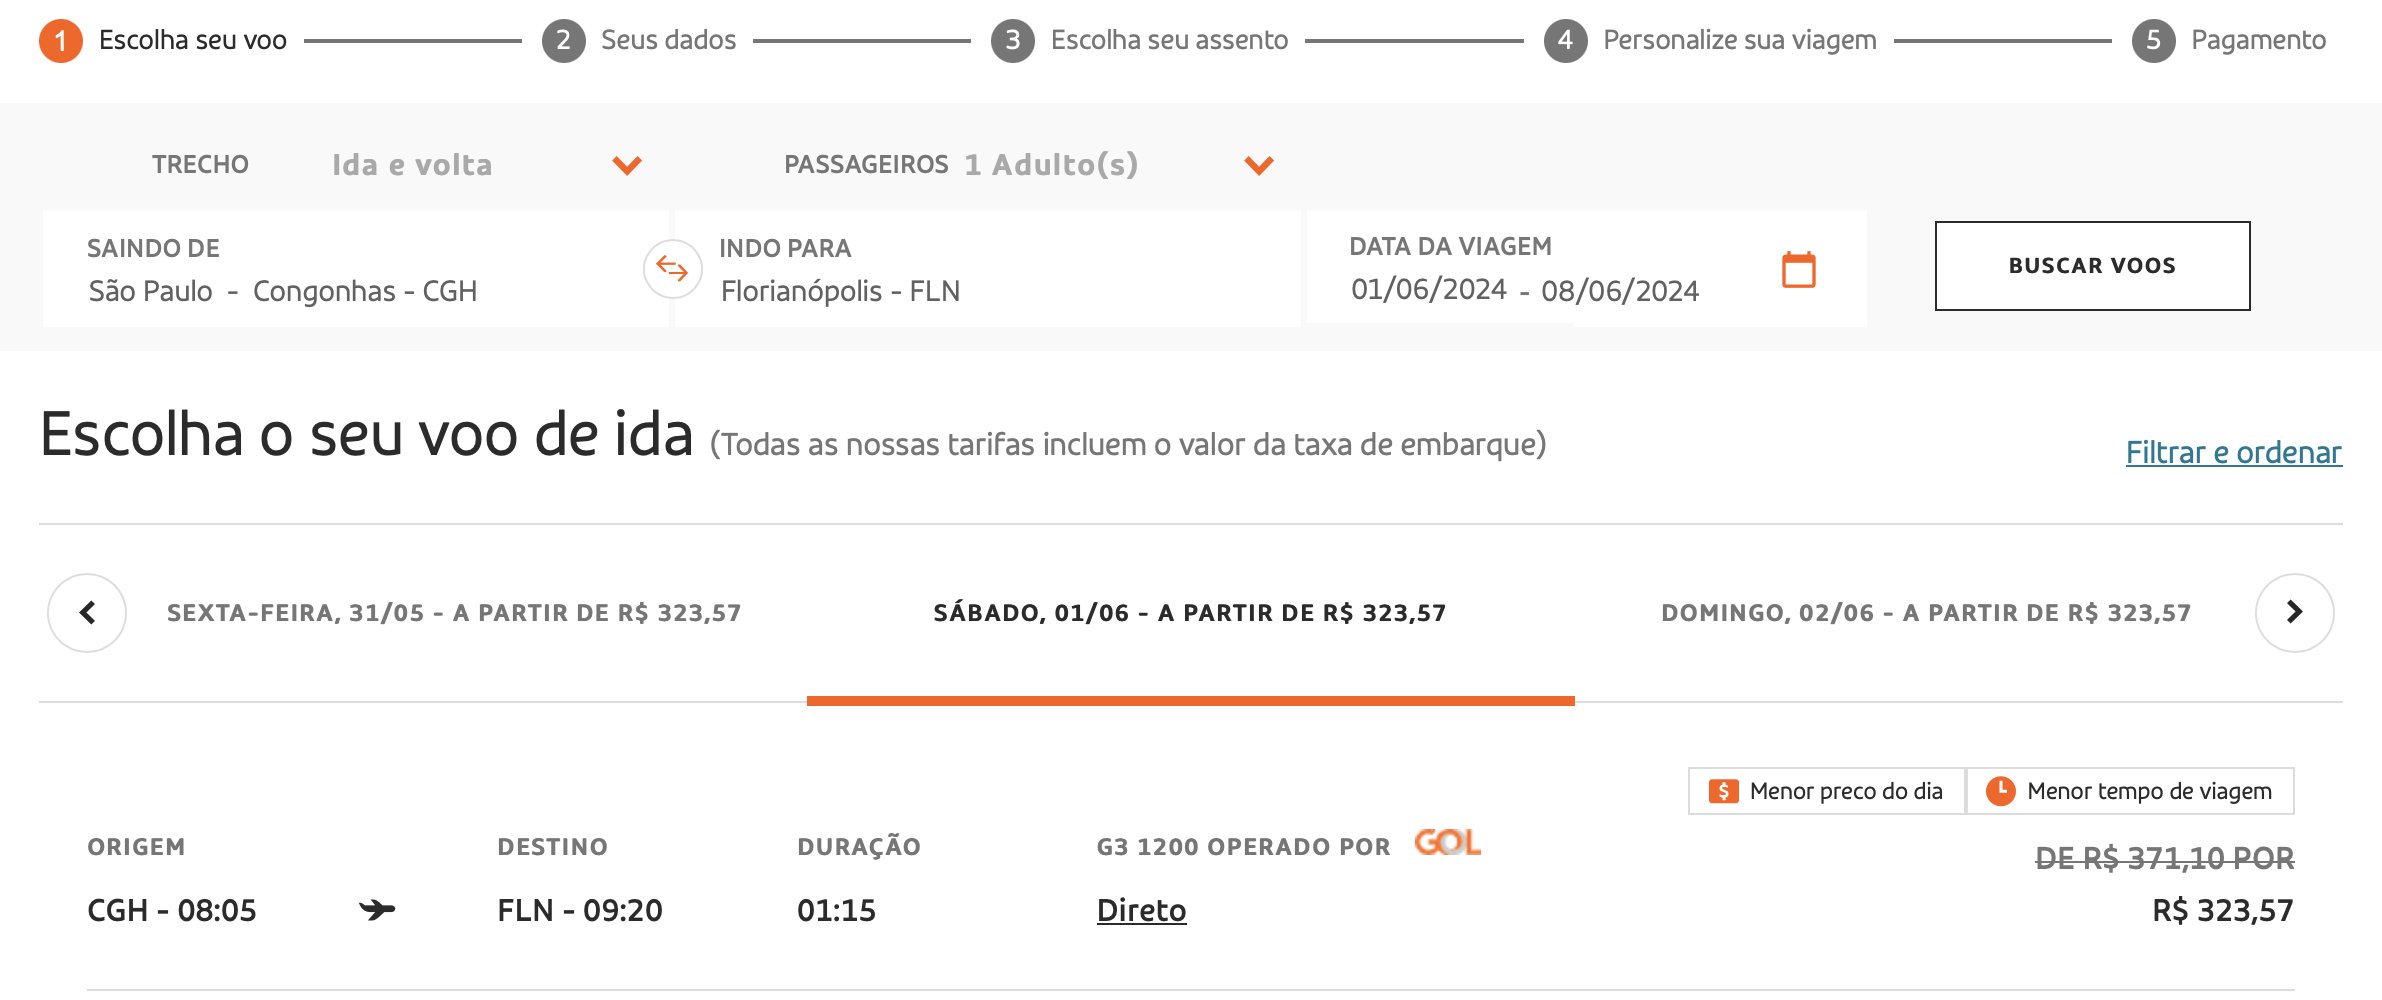Click the Menor preço do dia dollar icon

pos(1723,791)
